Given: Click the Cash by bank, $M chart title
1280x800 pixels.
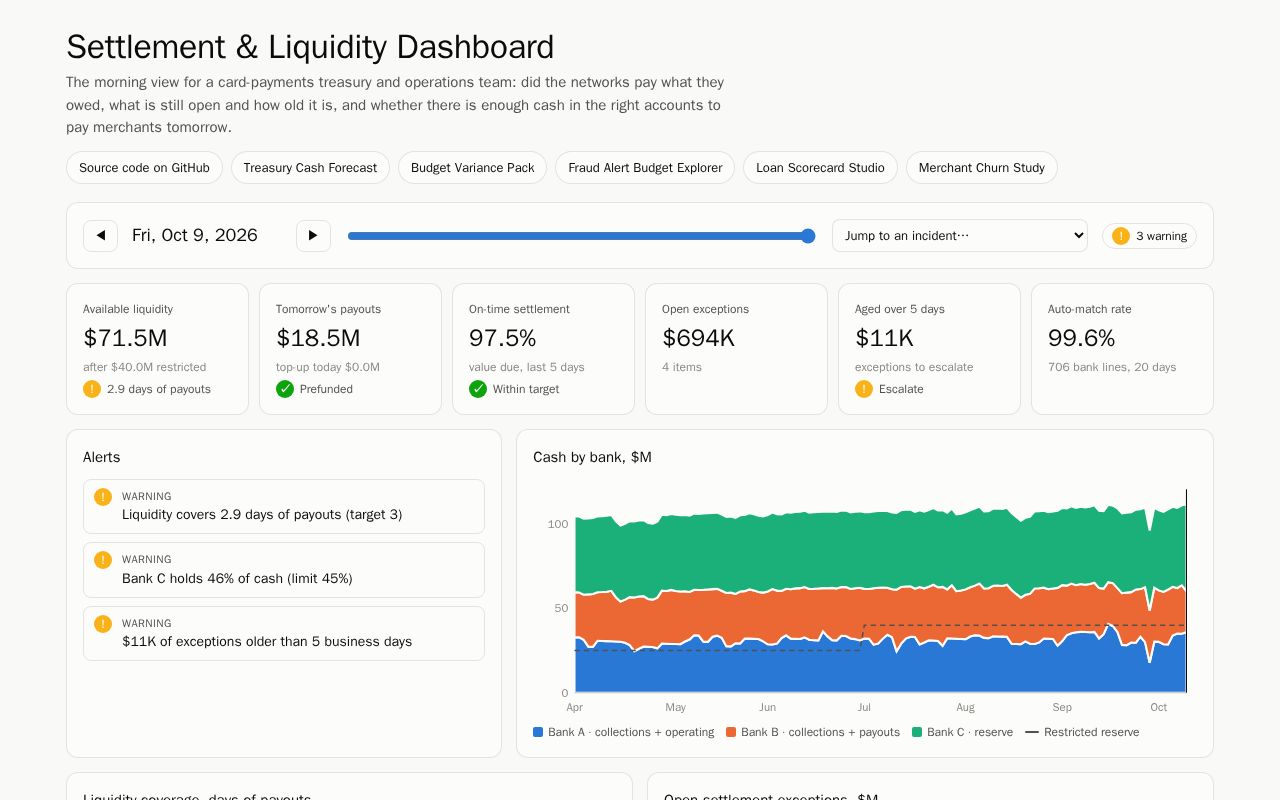Looking at the screenshot, I should click(592, 457).
